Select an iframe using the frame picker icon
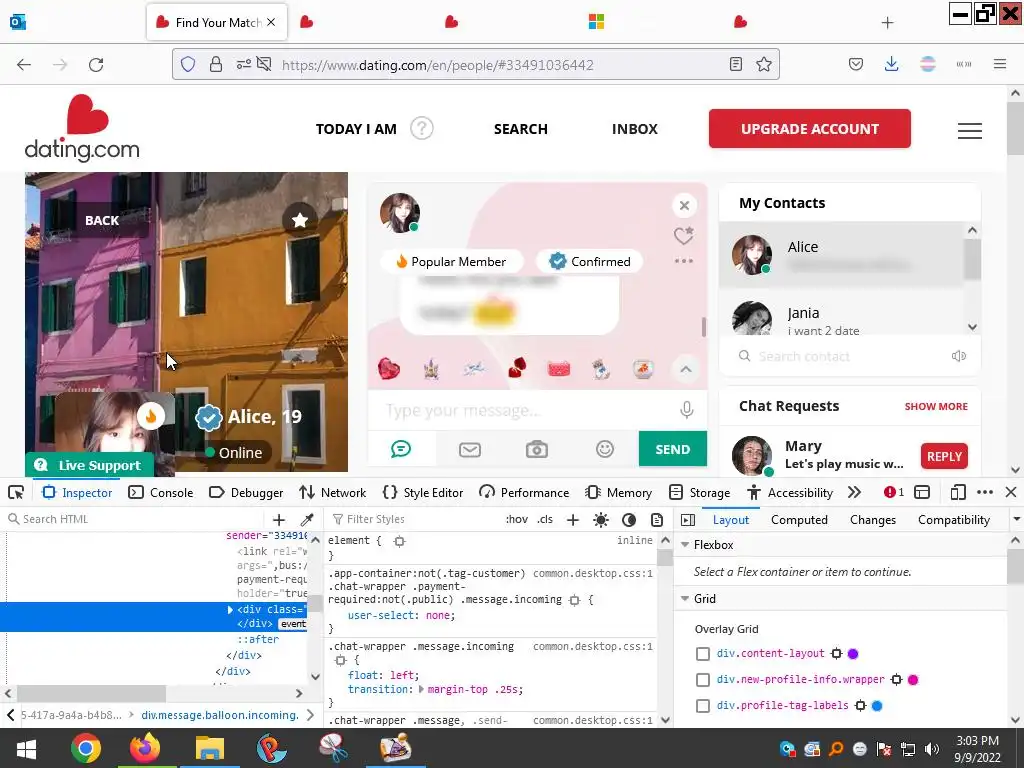Image resolution: width=1024 pixels, height=768 pixels. 922,492
